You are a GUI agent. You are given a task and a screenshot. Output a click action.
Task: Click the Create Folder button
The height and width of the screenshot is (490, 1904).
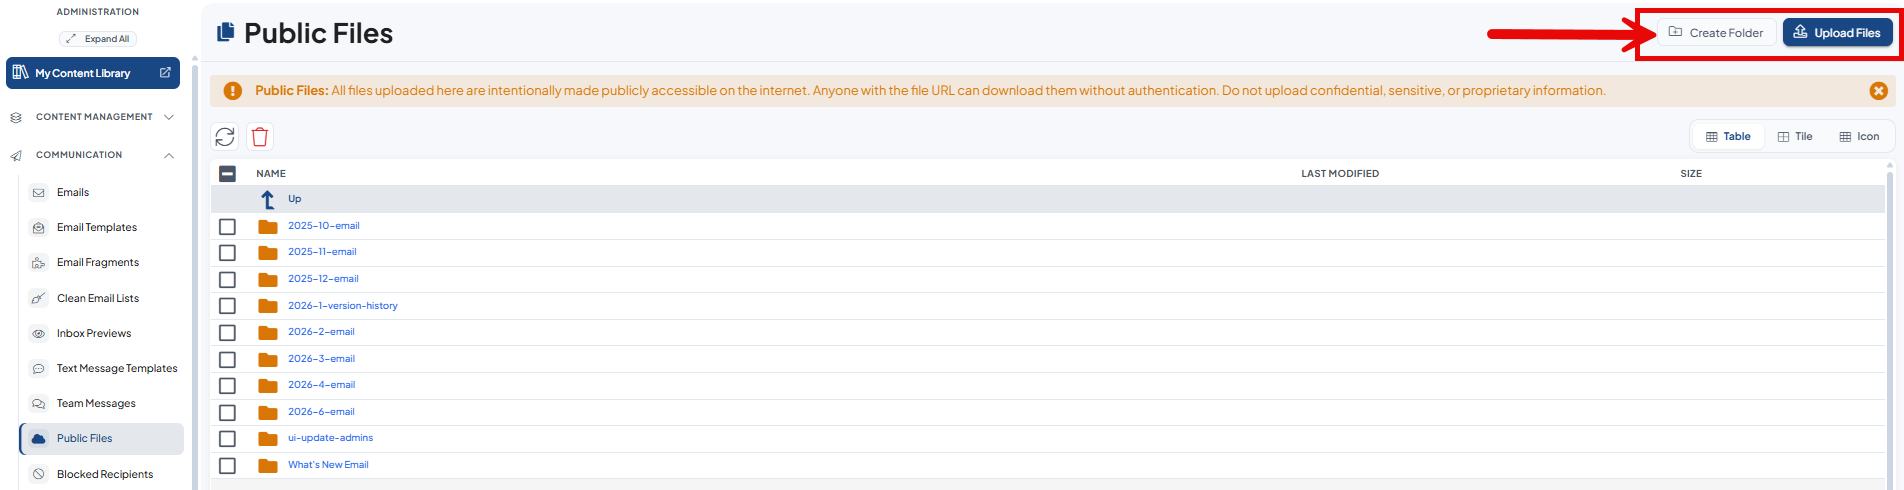pos(1717,33)
